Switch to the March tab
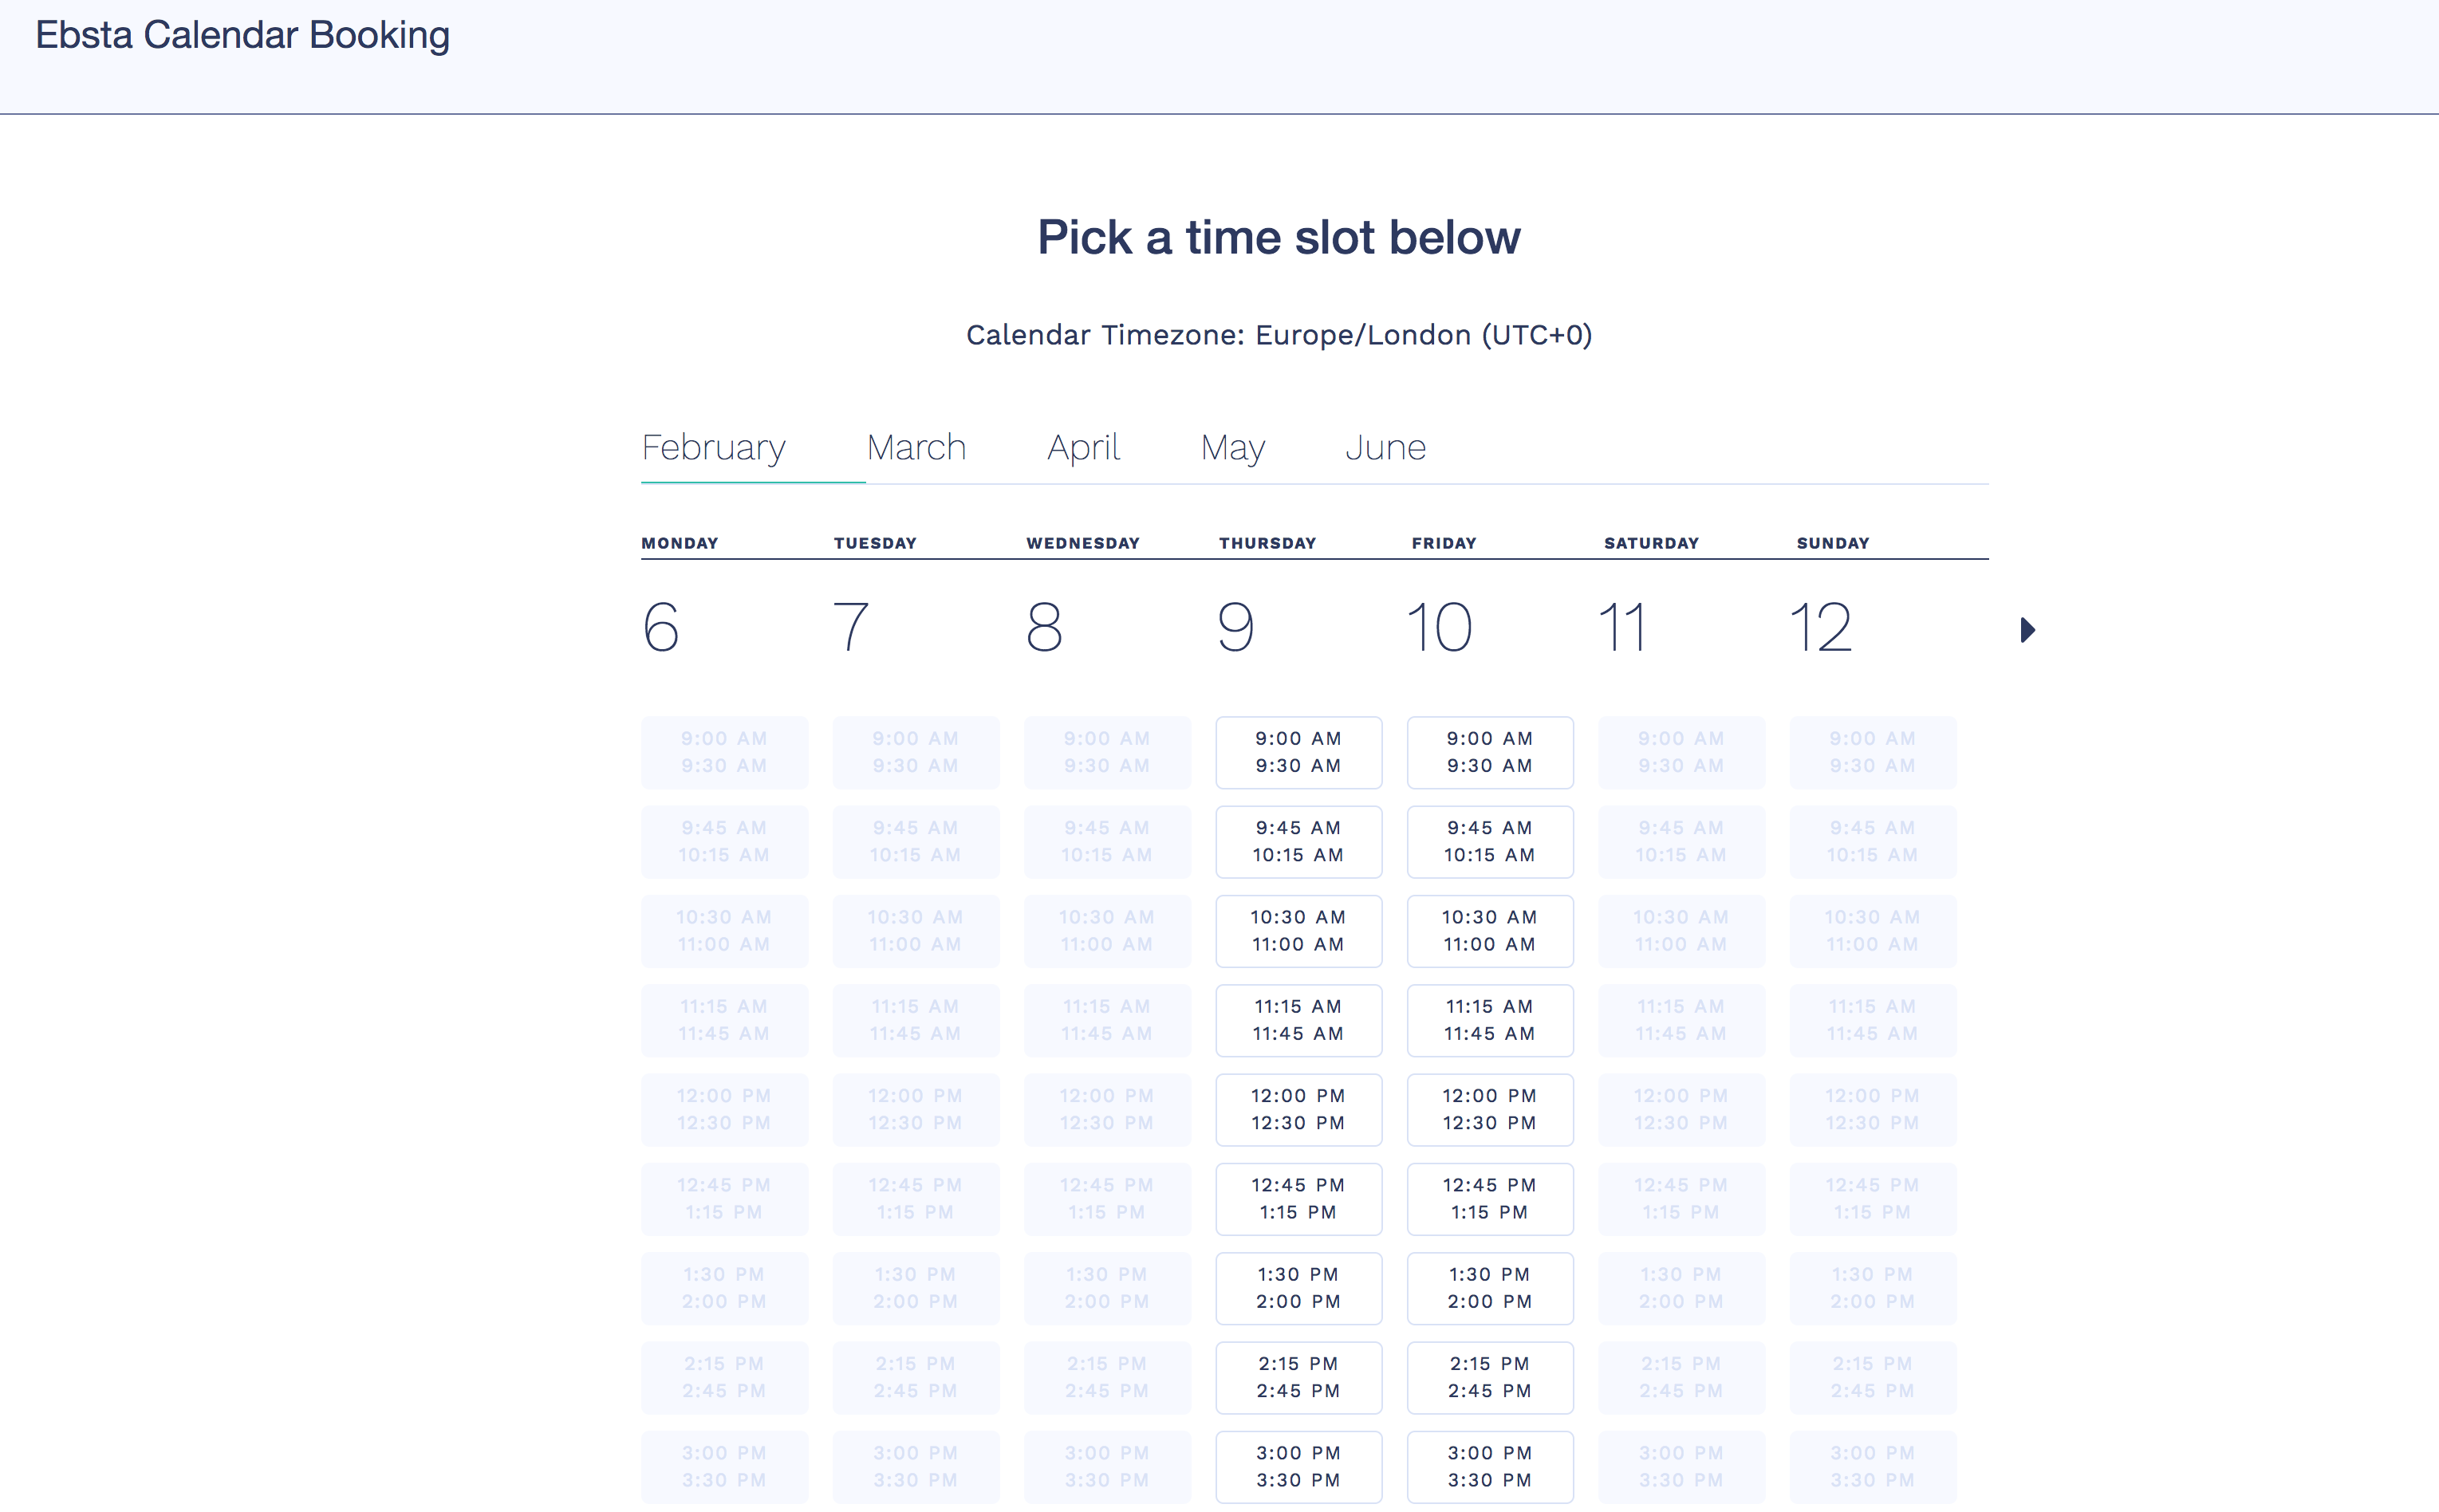The width and height of the screenshot is (2439, 1512). click(916, 447)
